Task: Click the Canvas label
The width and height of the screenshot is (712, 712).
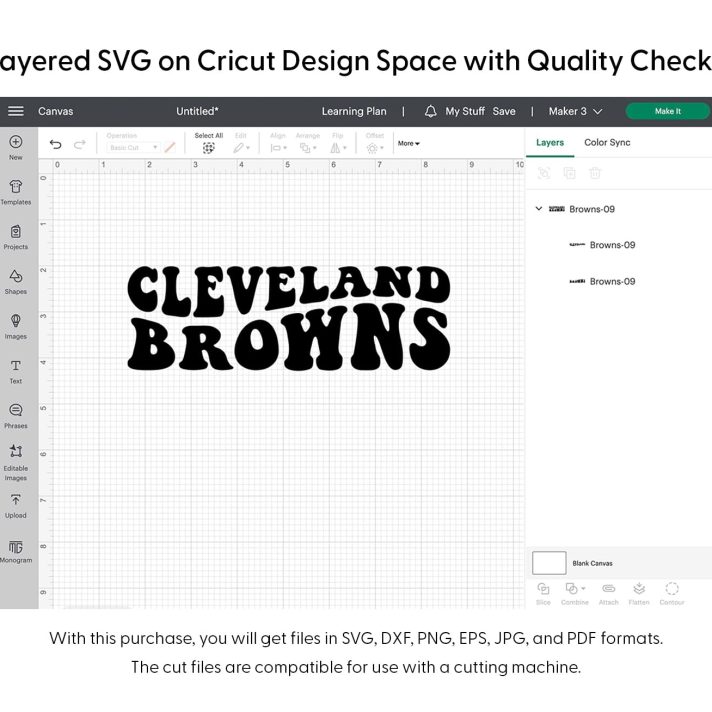Action: [55, 111]
